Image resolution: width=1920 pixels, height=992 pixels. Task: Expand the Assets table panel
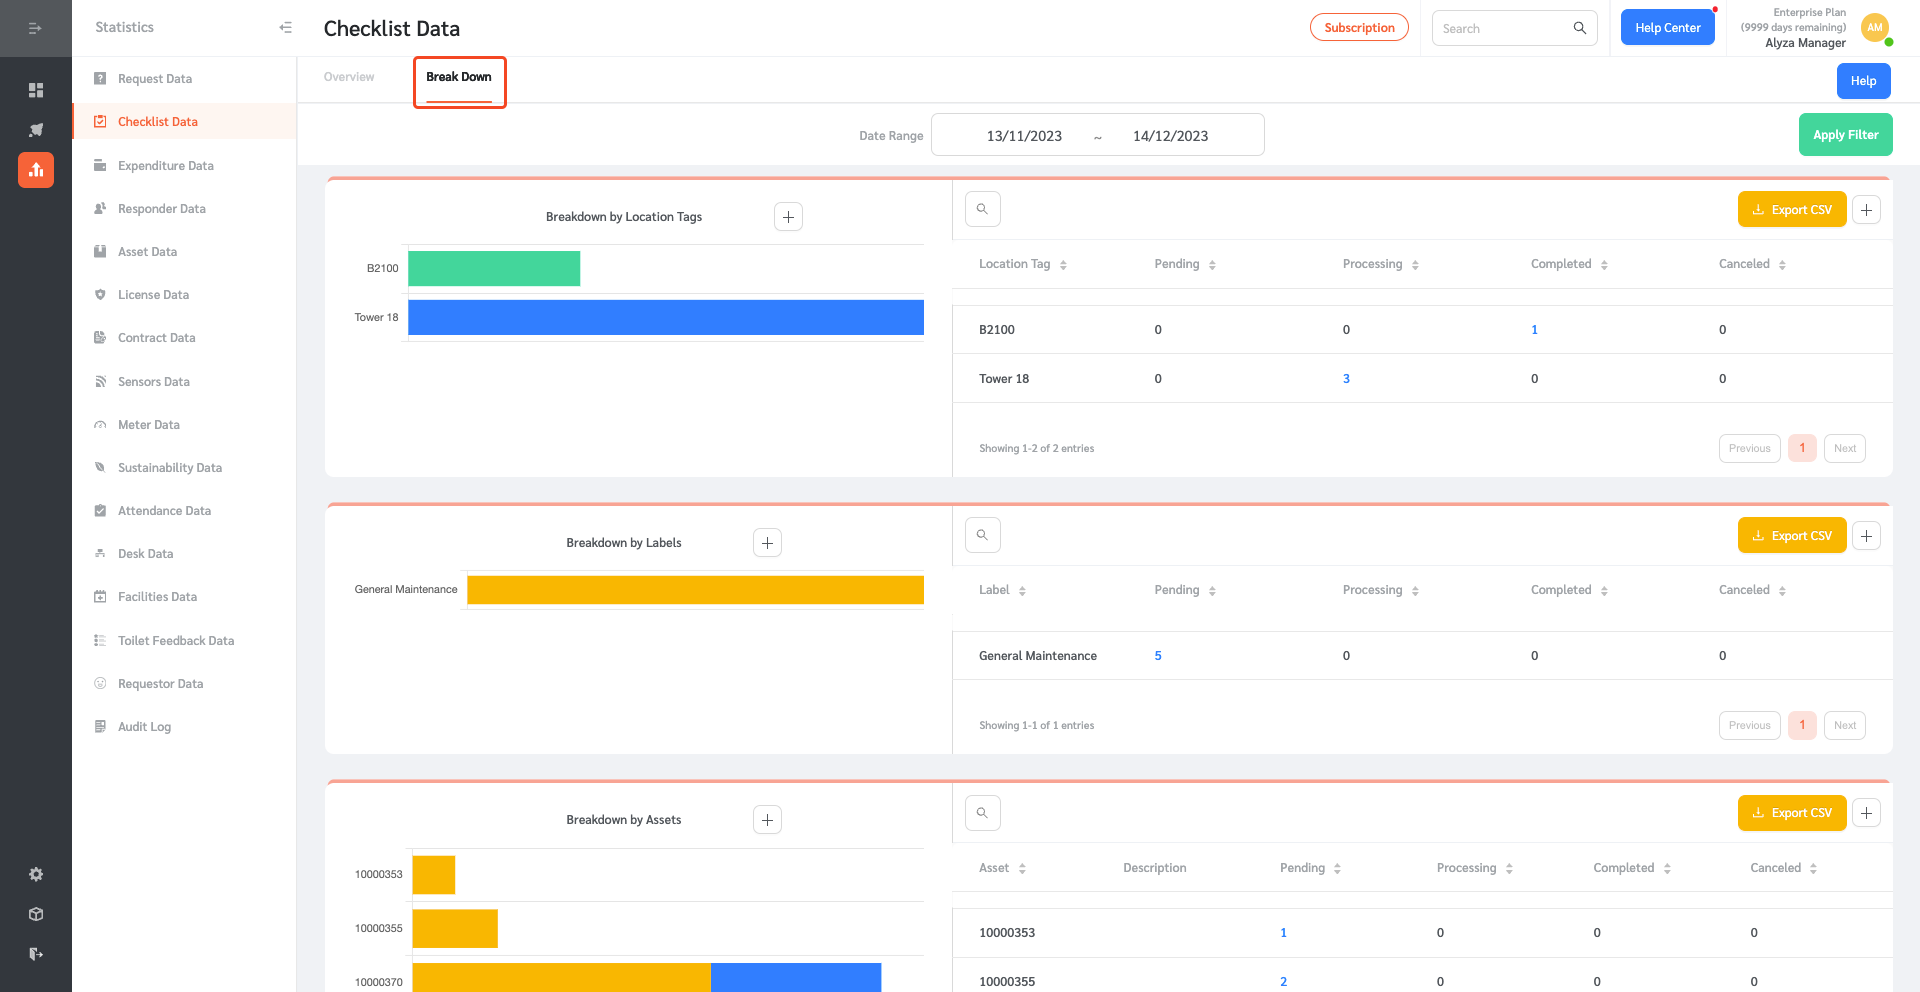click(x=1867, y=813)
